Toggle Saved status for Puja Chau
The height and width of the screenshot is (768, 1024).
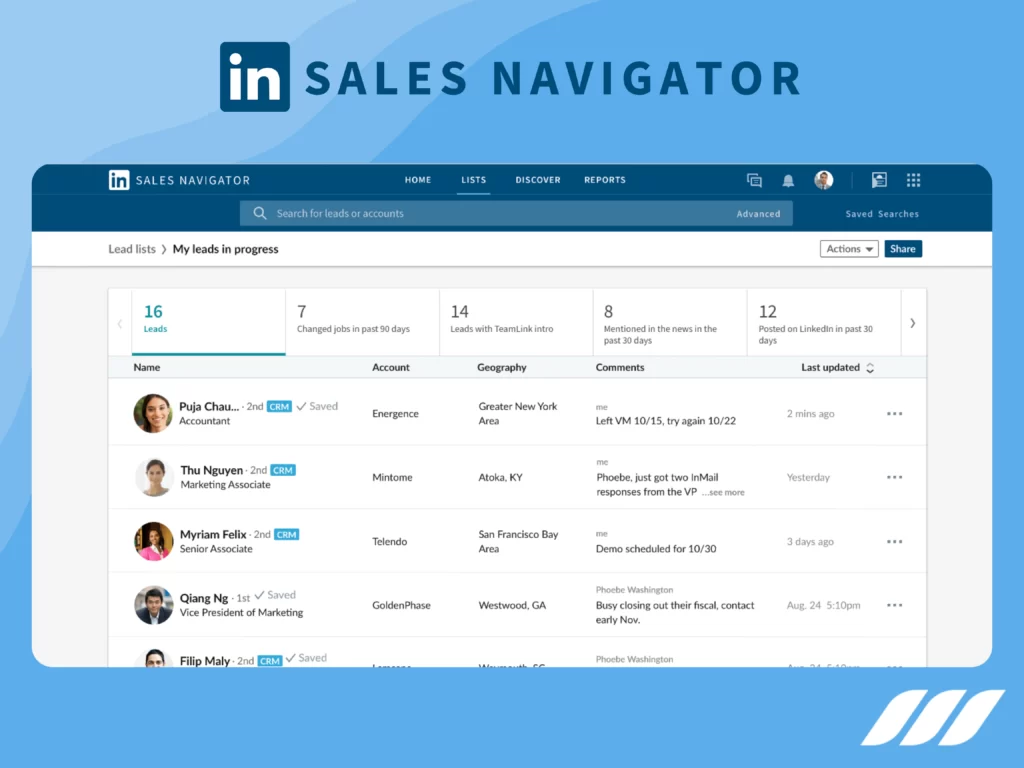(317, 406)
